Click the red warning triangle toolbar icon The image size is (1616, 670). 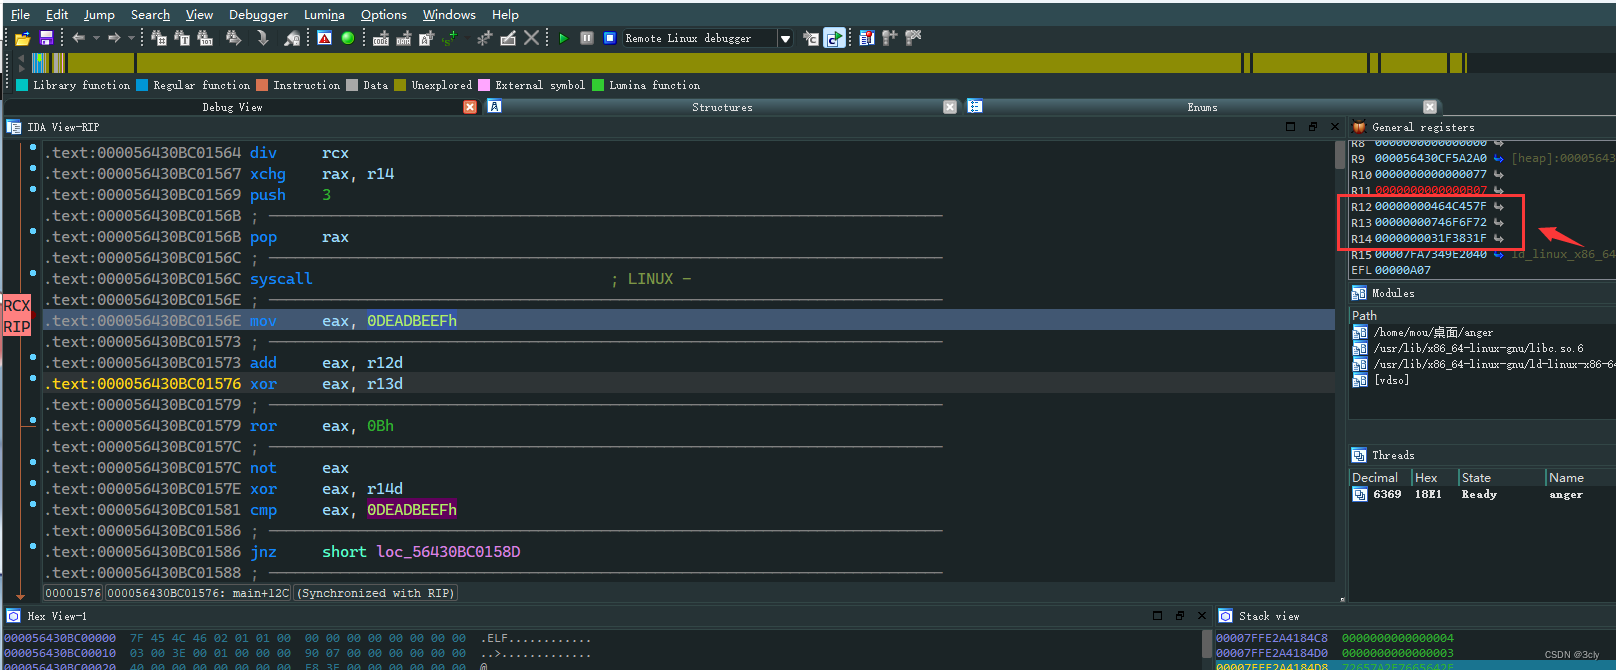tap(325, 38)
